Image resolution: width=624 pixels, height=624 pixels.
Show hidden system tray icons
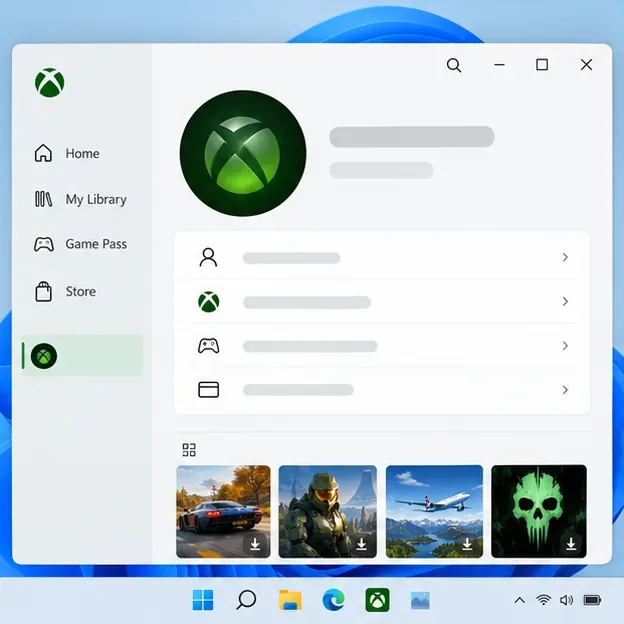click(x=519, y=600)
